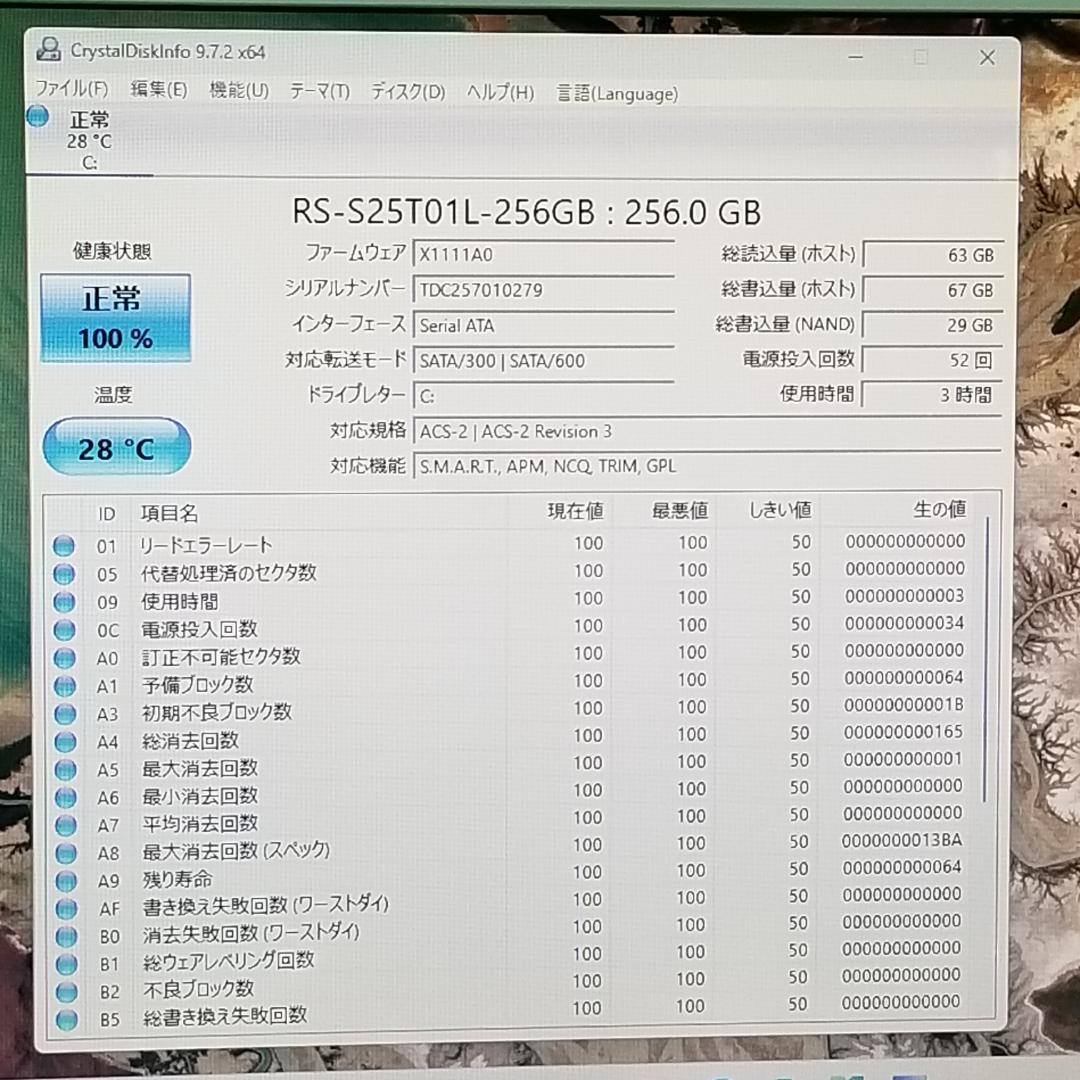Click the status icon for 不良ブロック数
Screen dimensions: 1080x1080
64,988
